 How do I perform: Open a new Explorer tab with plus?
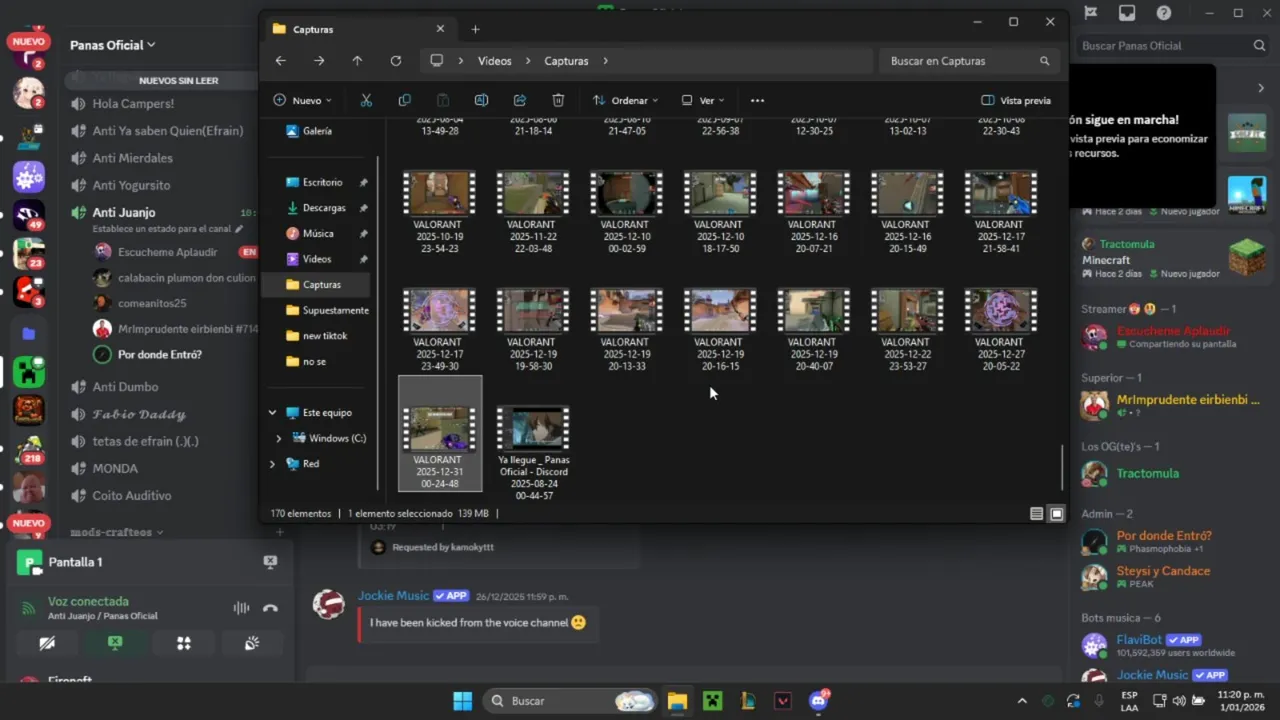point(475,29)
